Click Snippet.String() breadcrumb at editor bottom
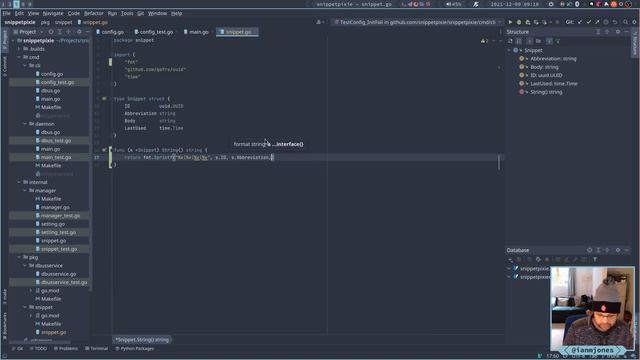Image resolution: width=640 pixels, height=360 pixels. [142, 340]
